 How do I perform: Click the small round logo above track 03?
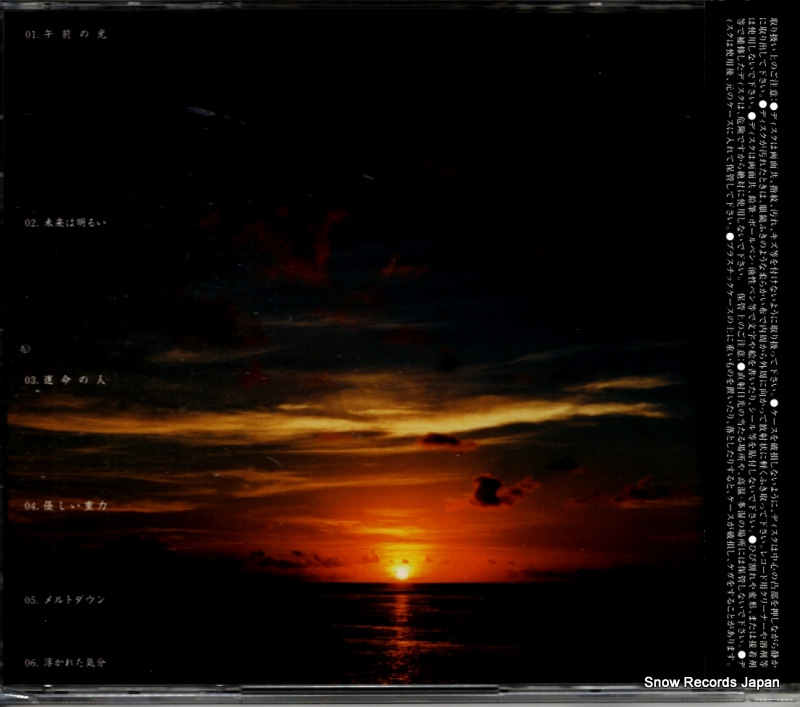[x=26, y=349]
